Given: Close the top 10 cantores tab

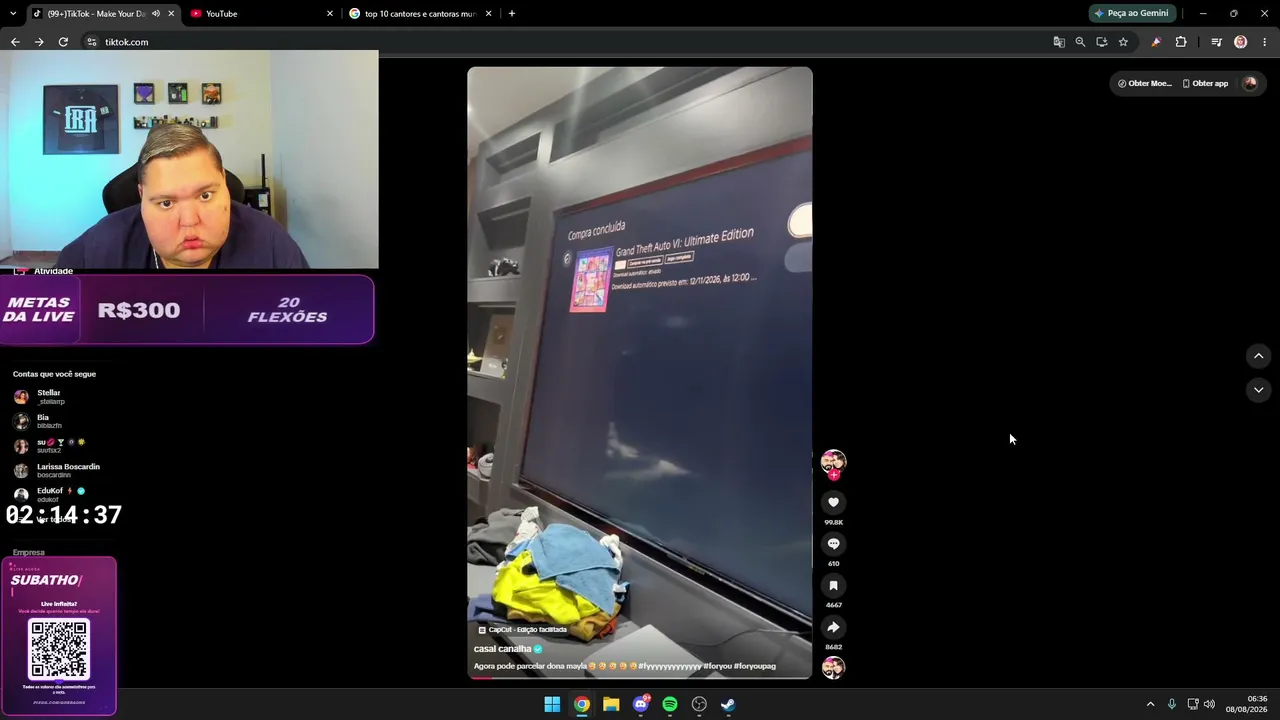Looking at the screenshot, I should pos(488,14).
